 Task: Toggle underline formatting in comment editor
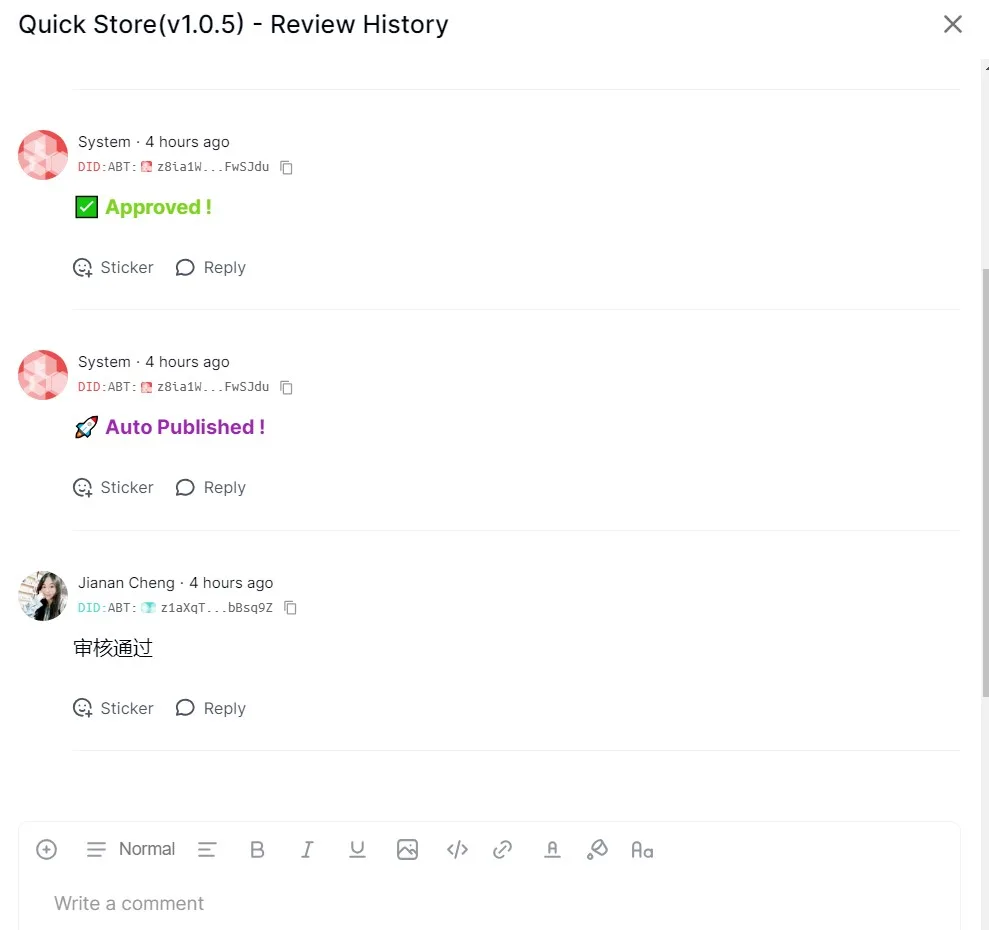[x=357, y=850]
